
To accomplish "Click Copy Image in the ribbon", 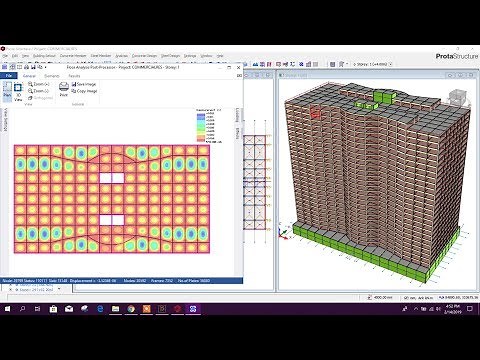I will click(x=84, y=91).
